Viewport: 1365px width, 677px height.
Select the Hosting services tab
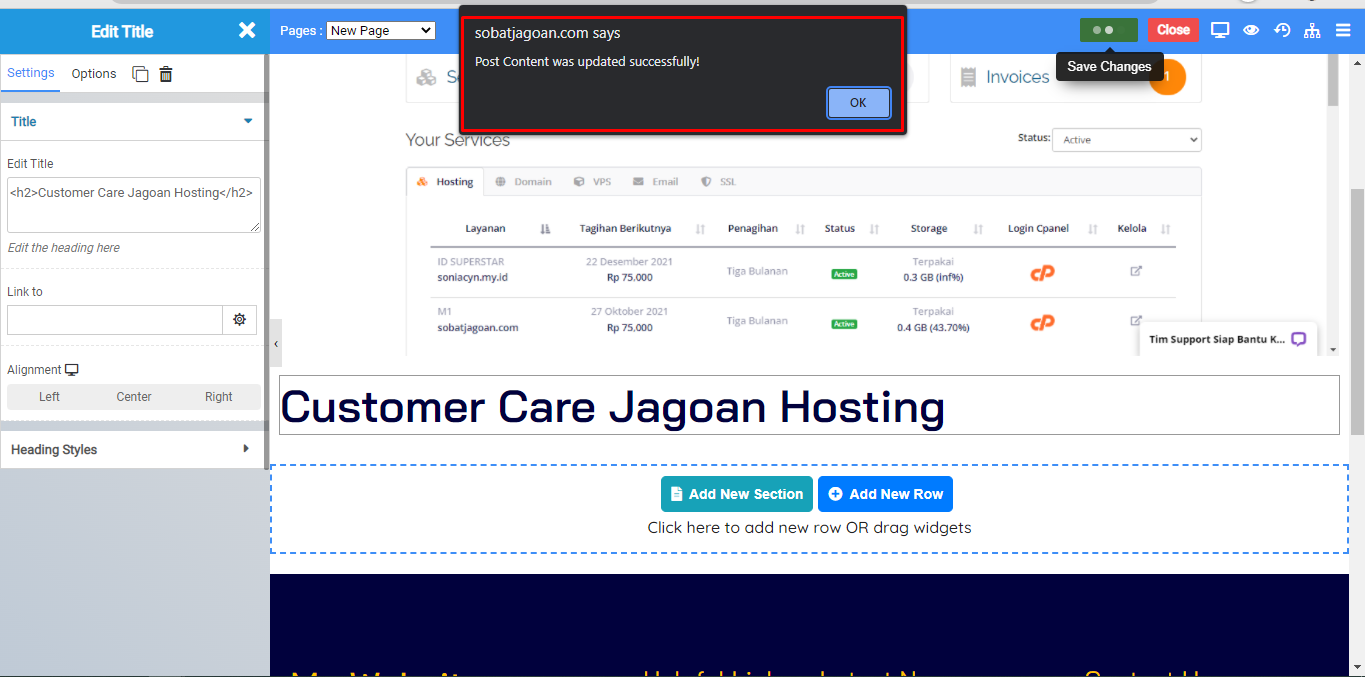446,182
